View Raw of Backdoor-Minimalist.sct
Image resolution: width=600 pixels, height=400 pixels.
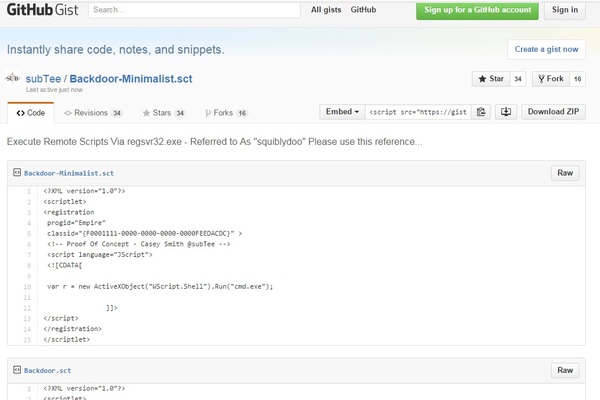565,173
